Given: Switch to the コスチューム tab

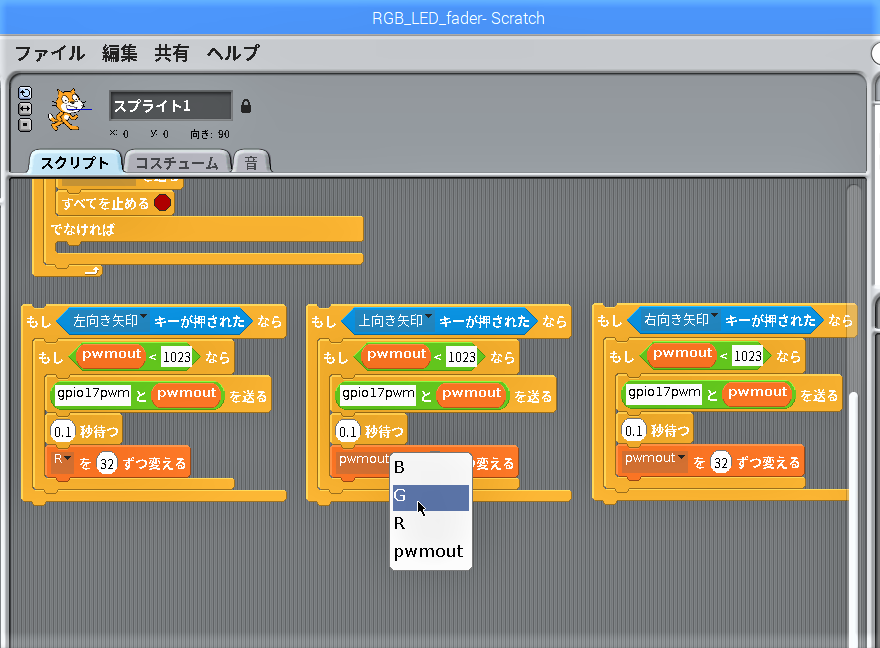Looking at the screenshot, I should (x=177, y=162).
